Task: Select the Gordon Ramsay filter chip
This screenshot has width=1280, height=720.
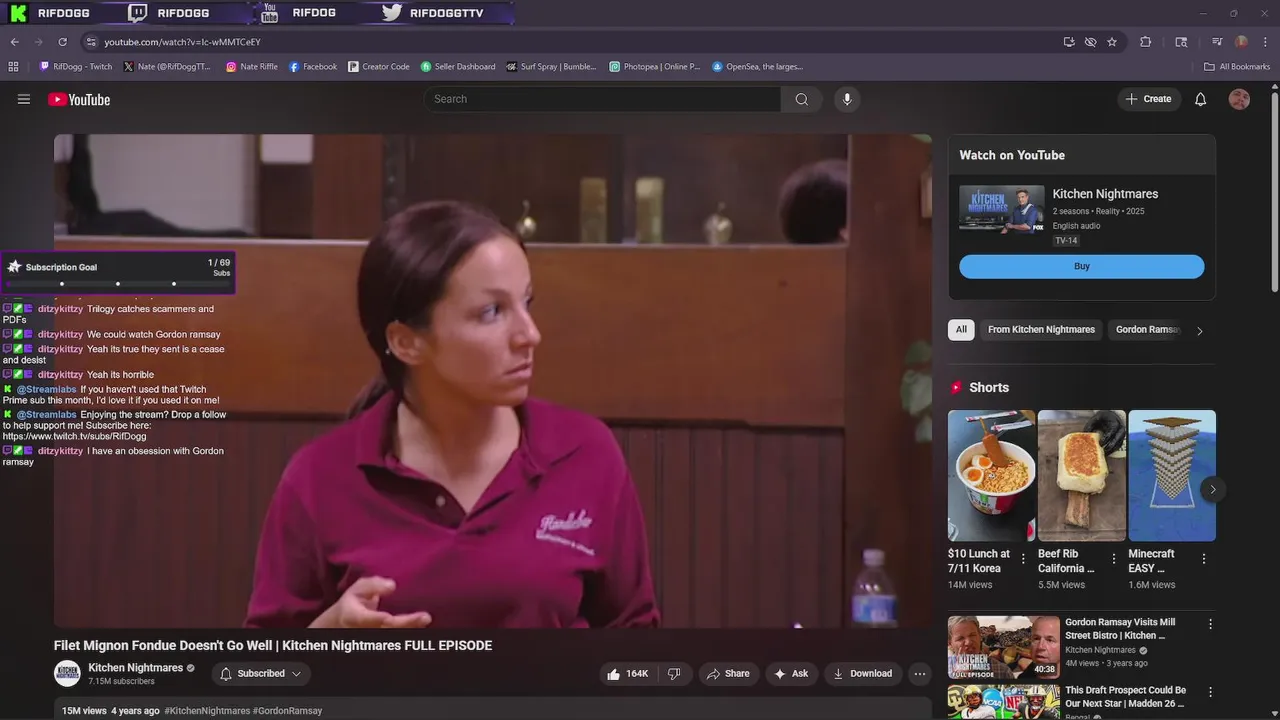Action: click(1148, 329)
